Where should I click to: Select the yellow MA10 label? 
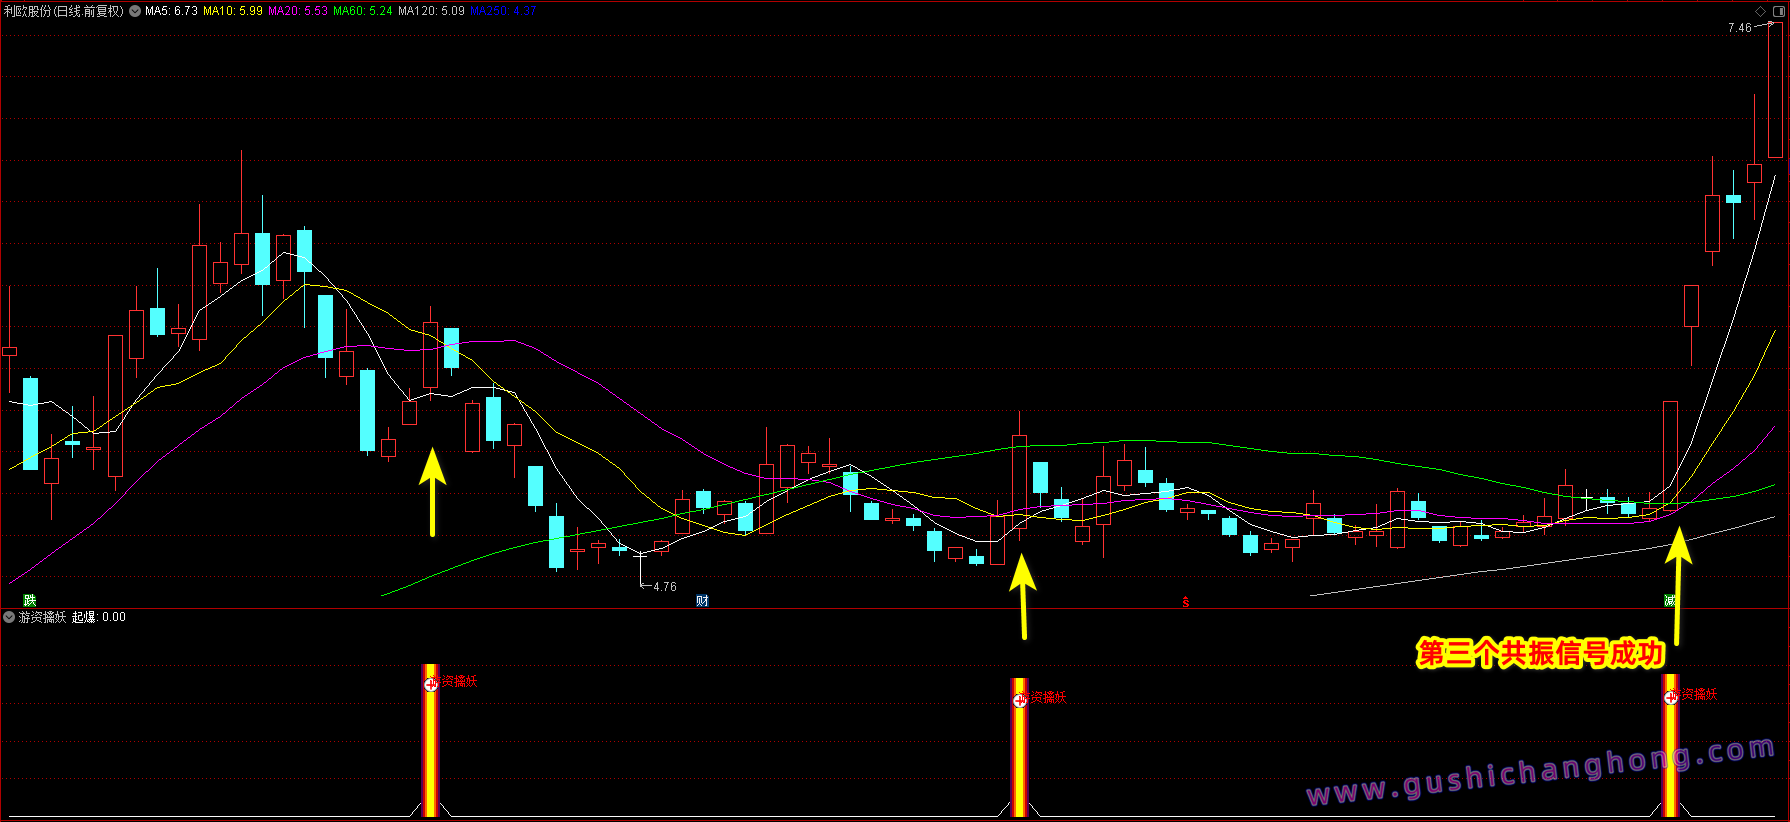[233, 11]
